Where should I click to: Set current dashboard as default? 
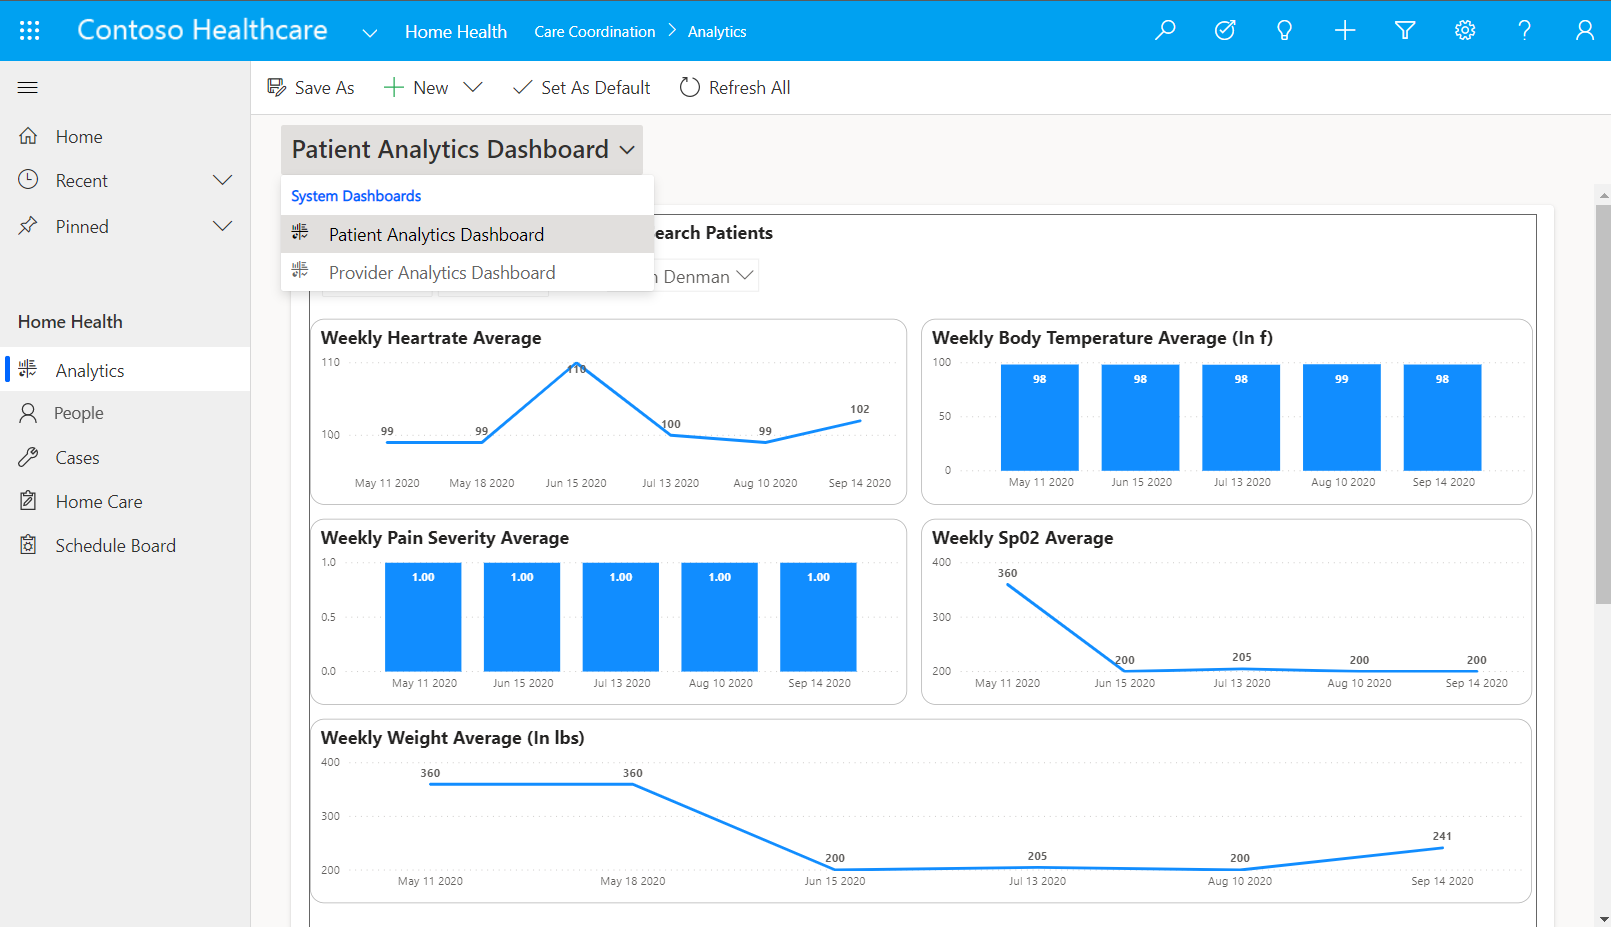tap(581, 87)
